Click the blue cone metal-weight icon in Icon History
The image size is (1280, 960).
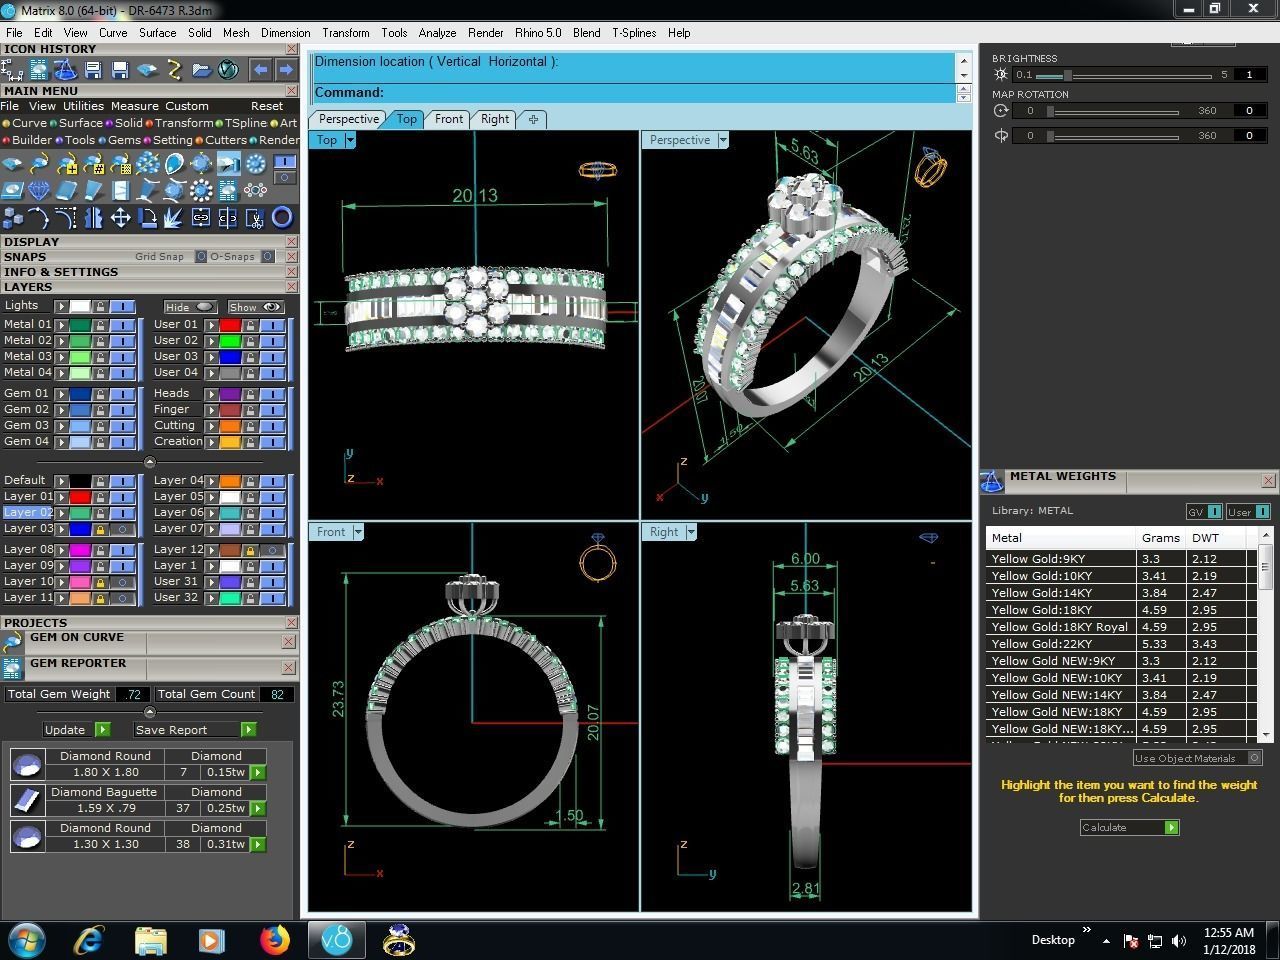(65, 69)
